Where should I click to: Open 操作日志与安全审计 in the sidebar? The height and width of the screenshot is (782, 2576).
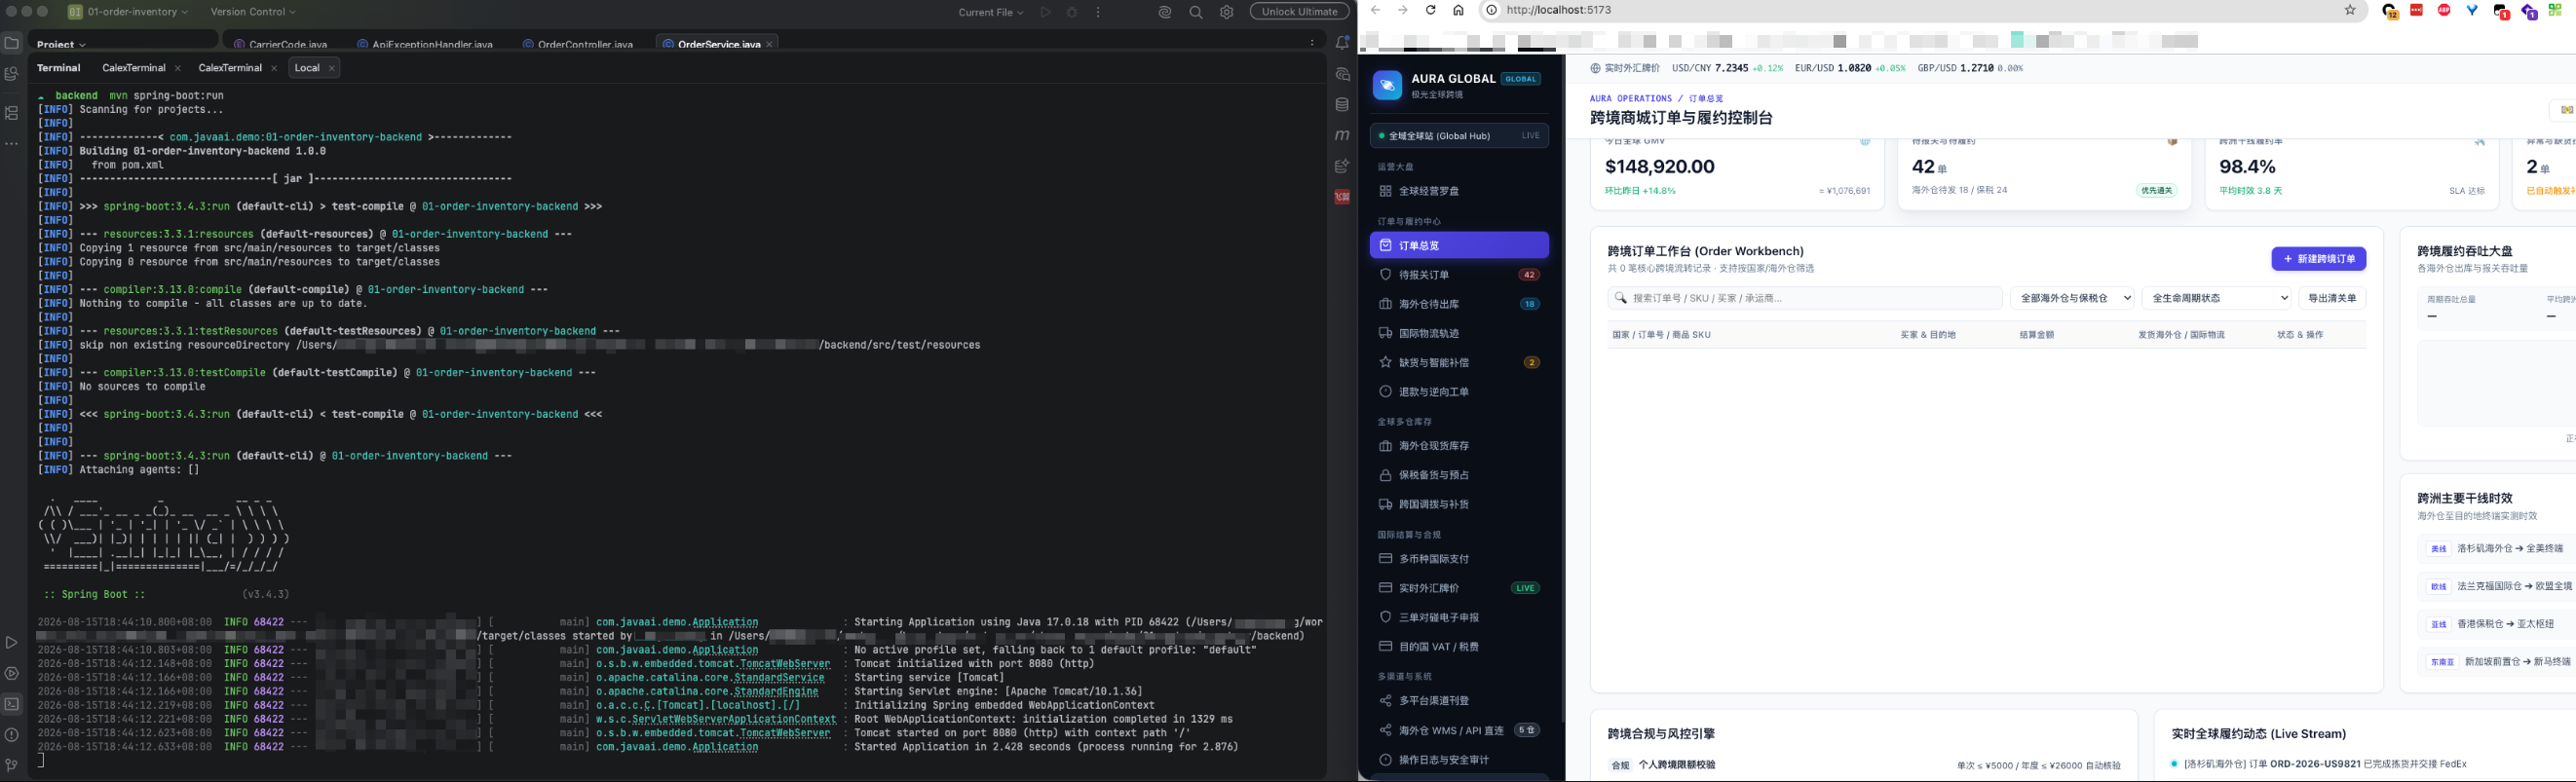[x=1459, y=760]
